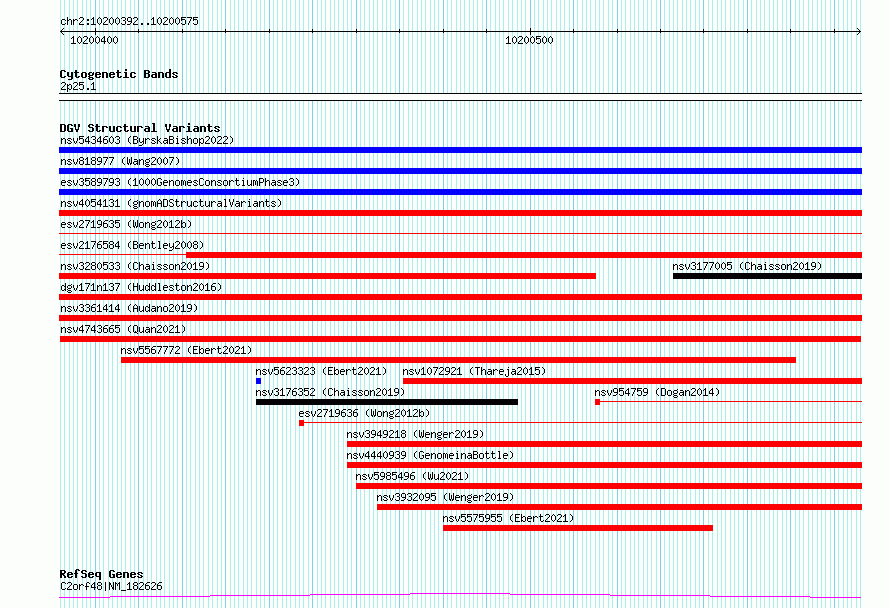This screenshot has height=608, width=890.
Task: Click the red bar under dgv171n137
Action: pyautogui.click(x=460, y=297)
